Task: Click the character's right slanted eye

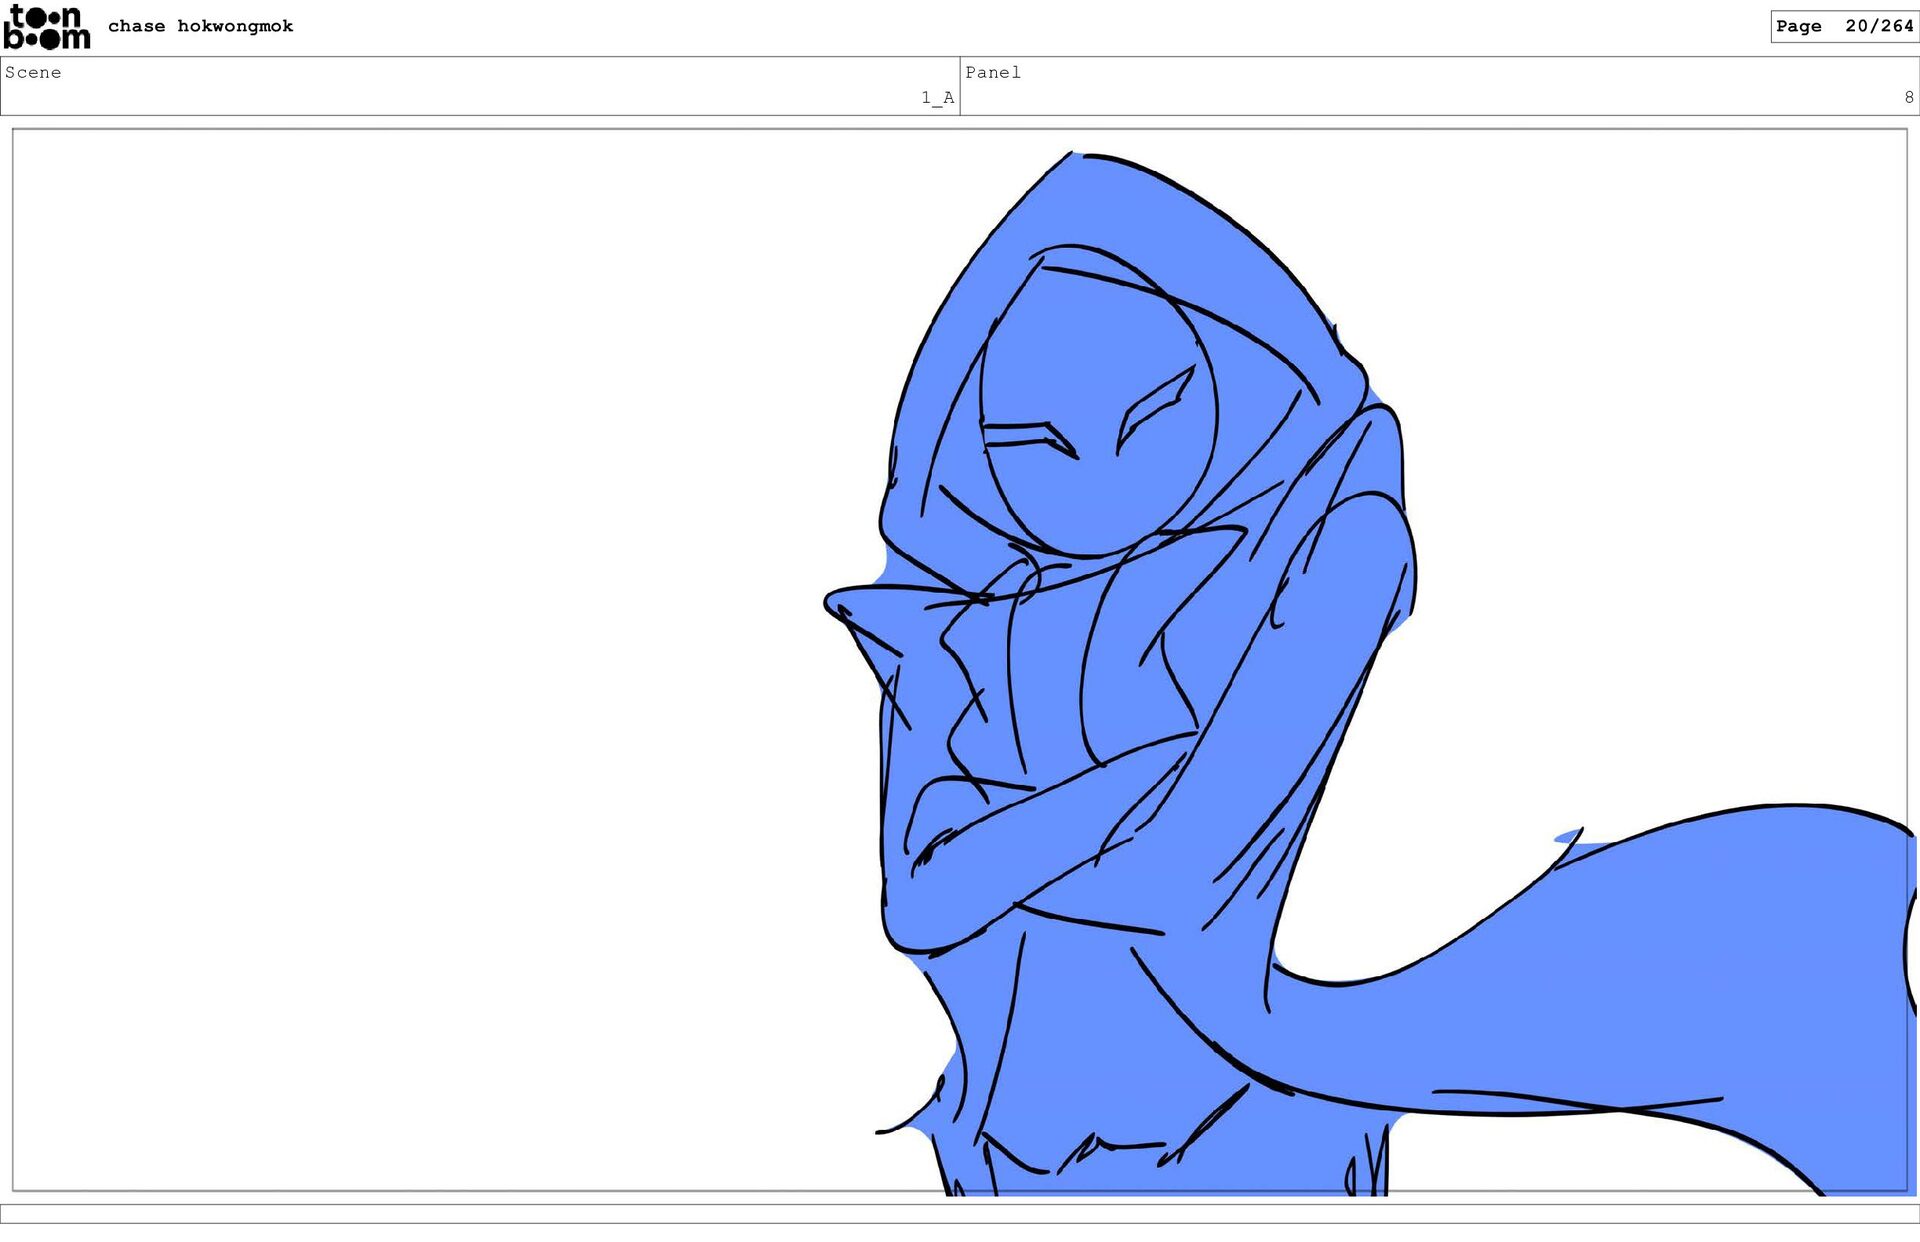Action: coord(1155,405)
